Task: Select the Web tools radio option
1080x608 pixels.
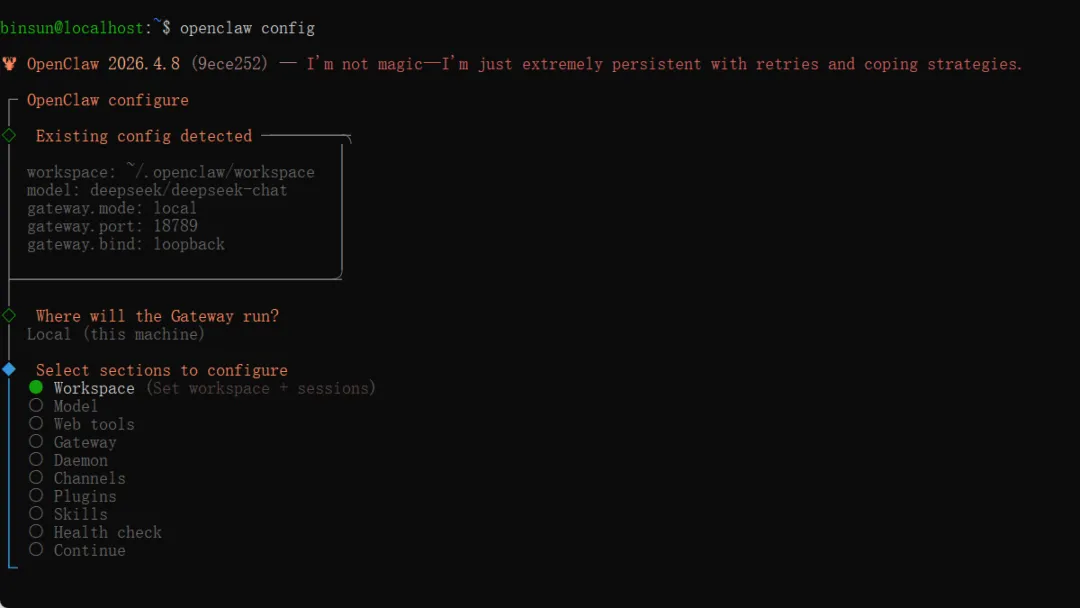Action: click(36, 423)
